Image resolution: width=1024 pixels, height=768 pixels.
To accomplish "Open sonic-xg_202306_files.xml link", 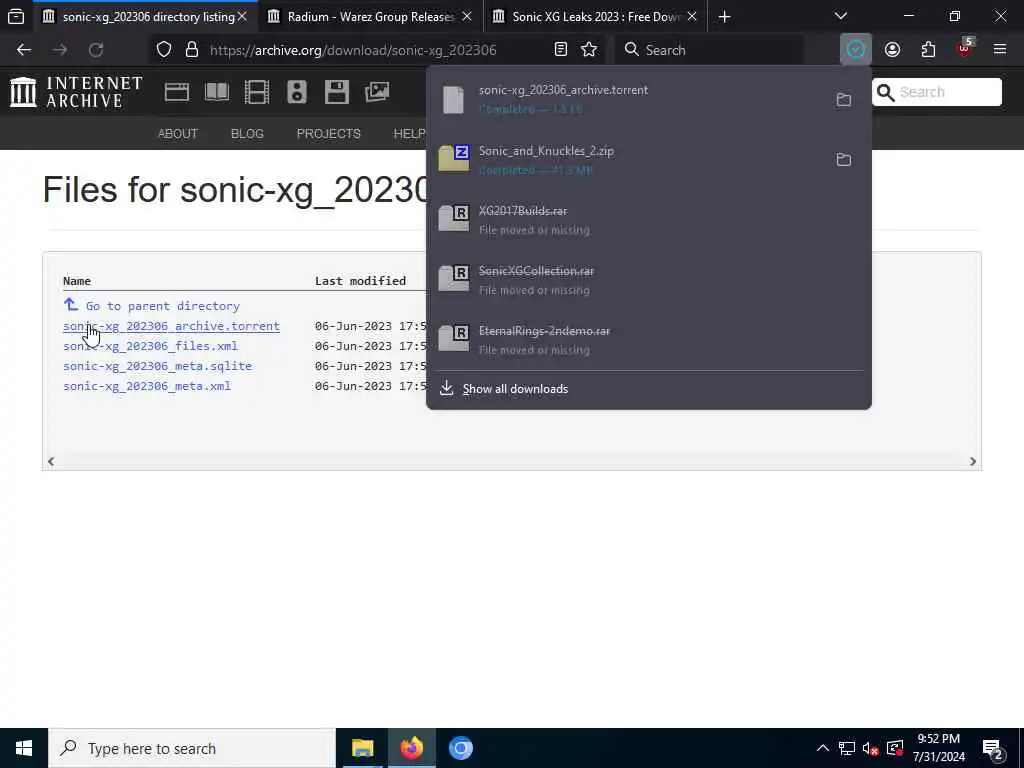I will coord(150,346).
